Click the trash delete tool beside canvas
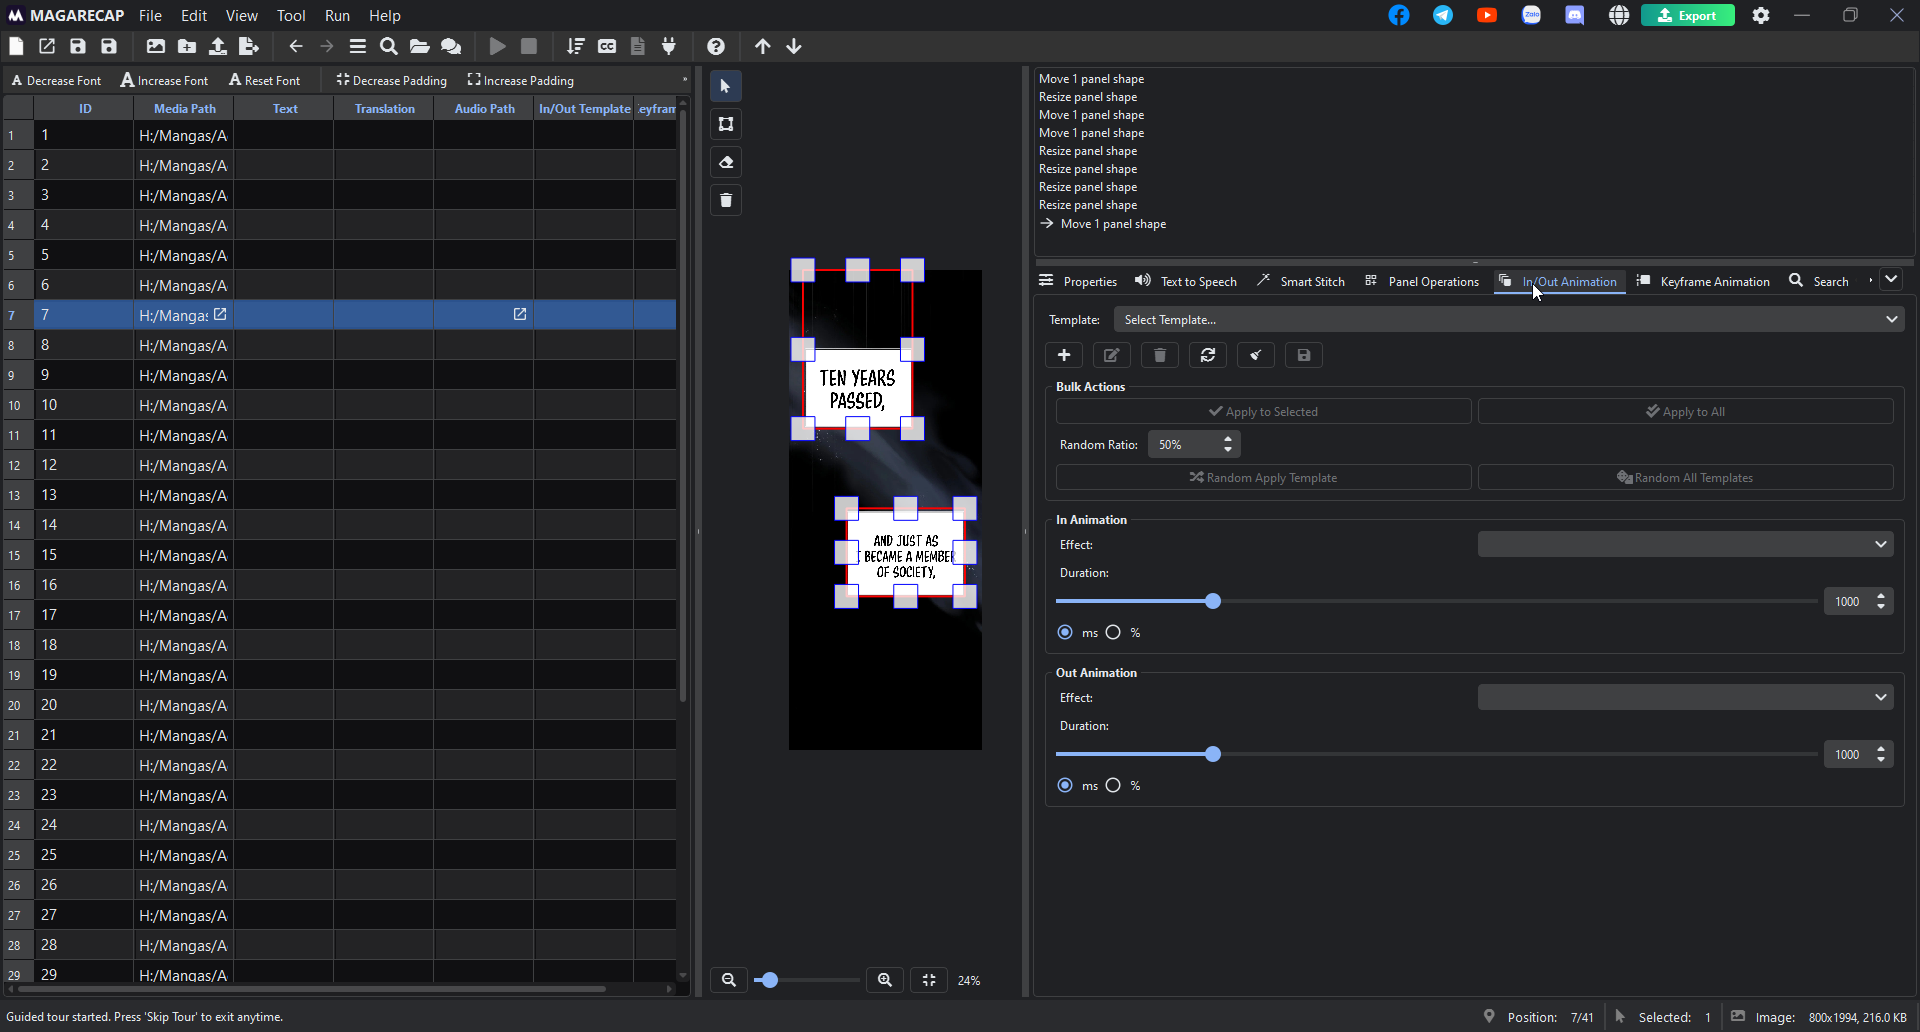 pyautogui.click(x=726, y=200)
